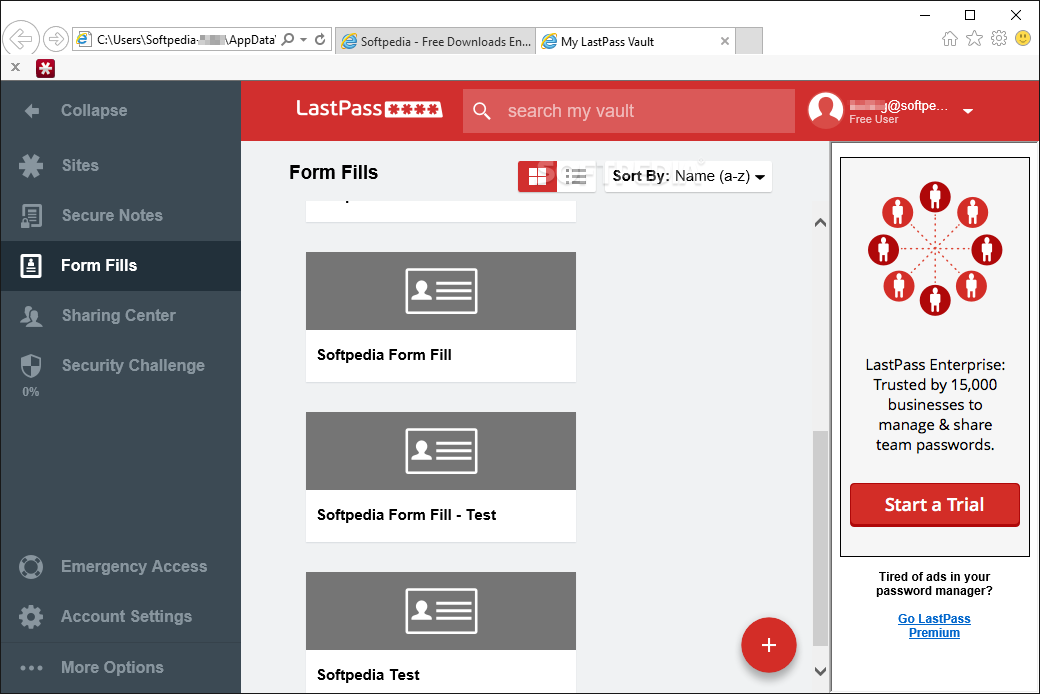Click the "Softpedia Form Fill - Test" title
Screen dimensions: 1040x694
point(407,515)
